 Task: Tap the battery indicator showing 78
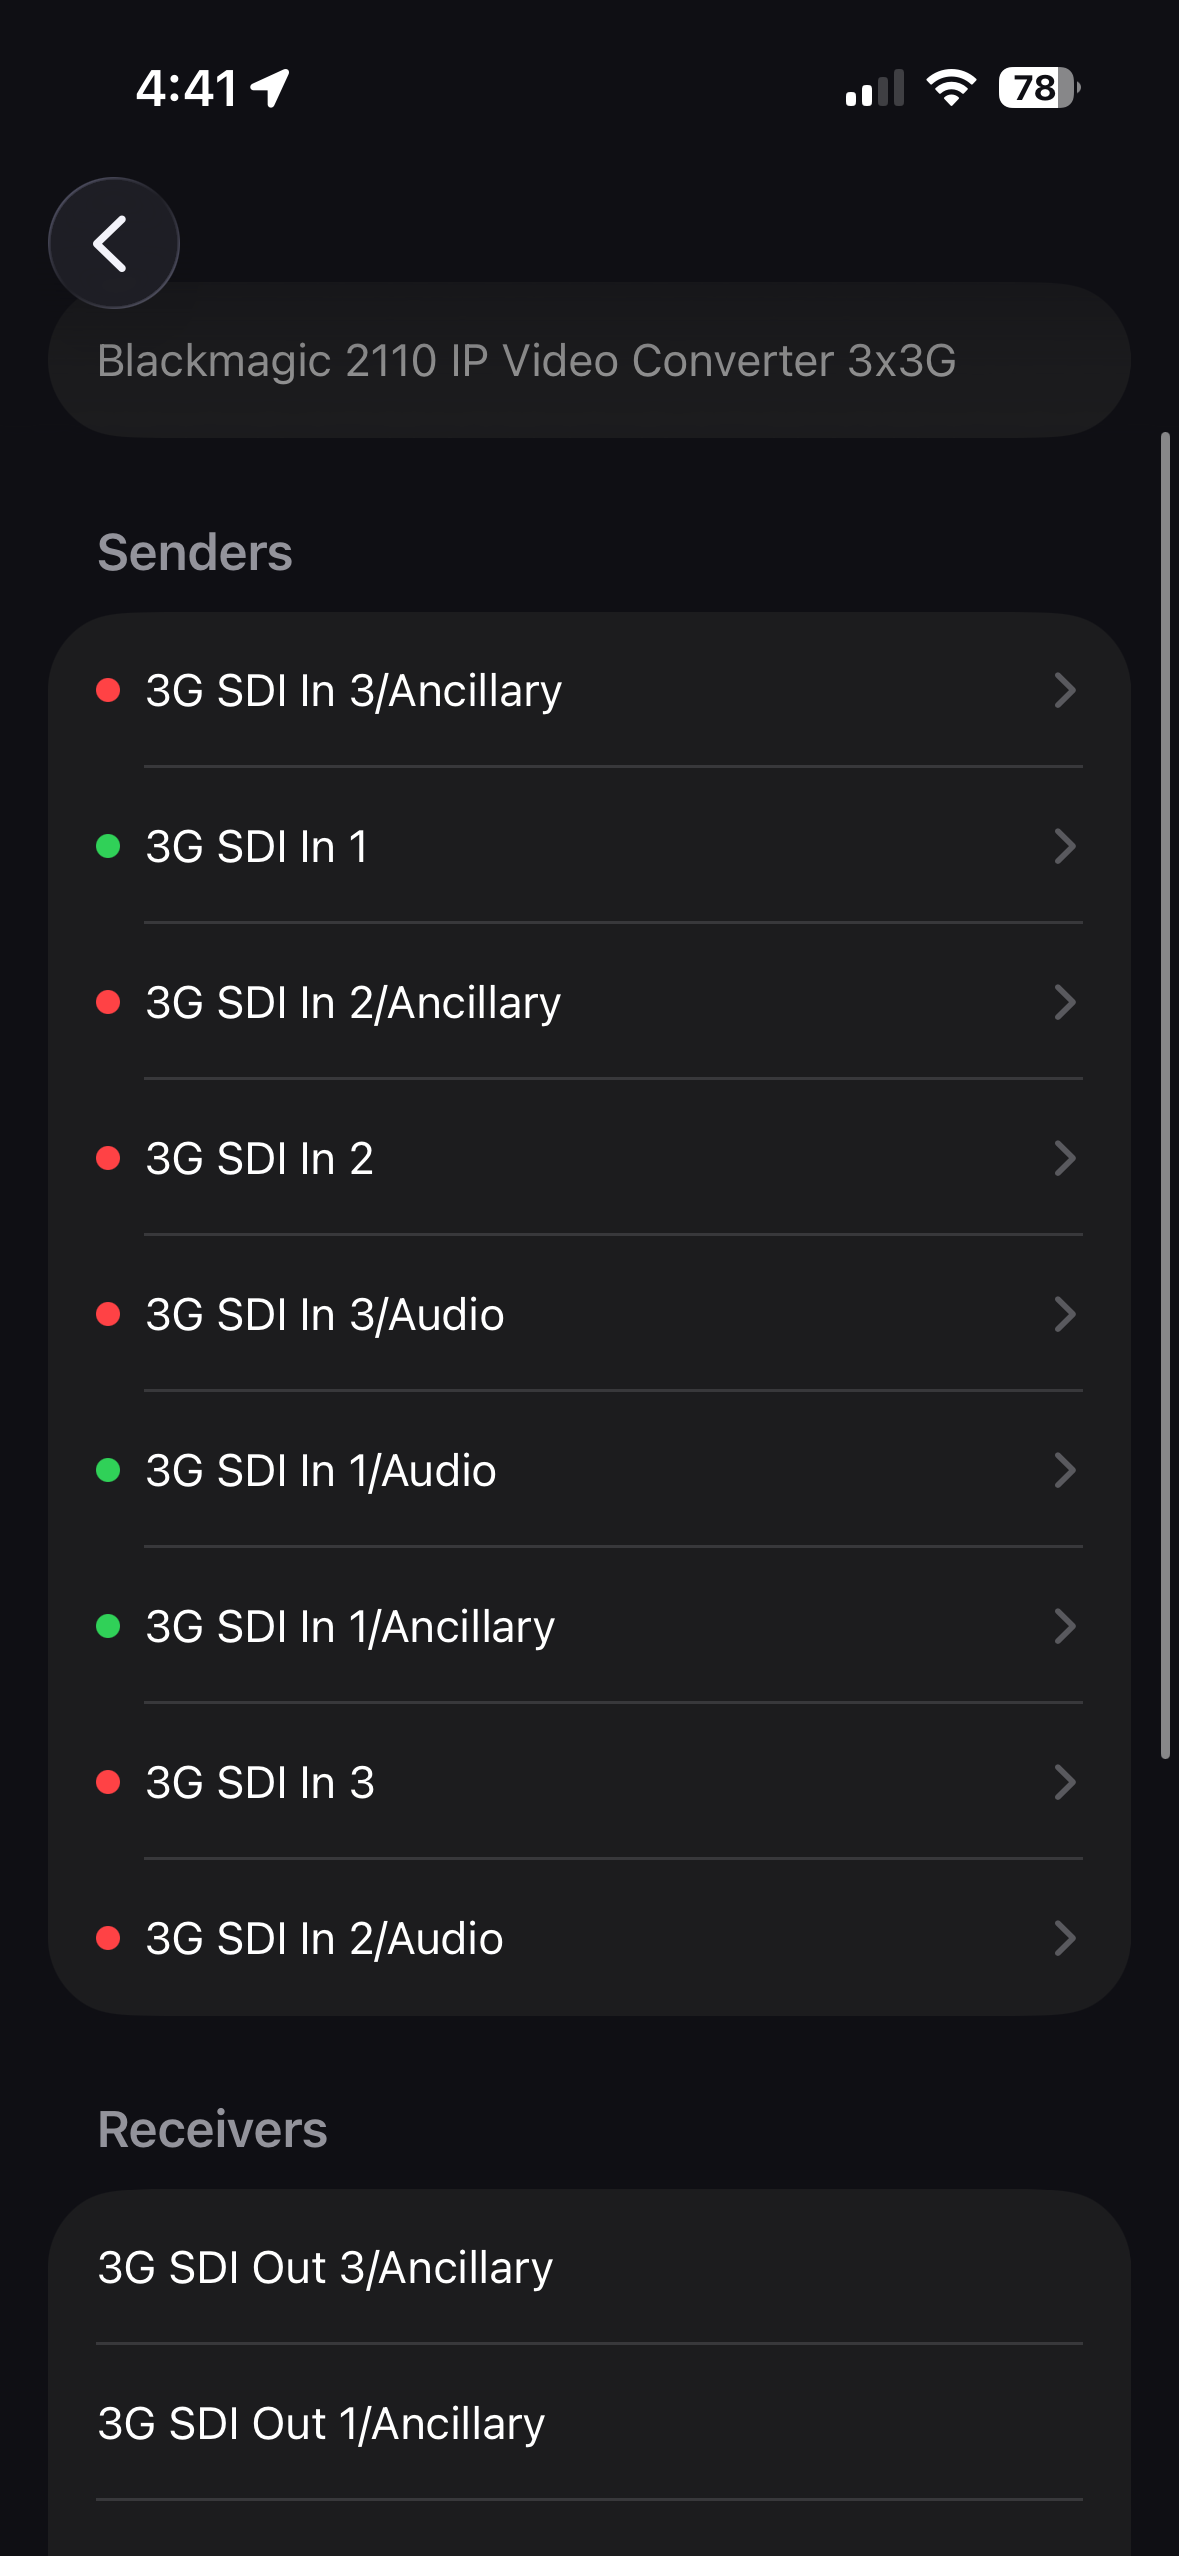click(x=1038, y=88)
